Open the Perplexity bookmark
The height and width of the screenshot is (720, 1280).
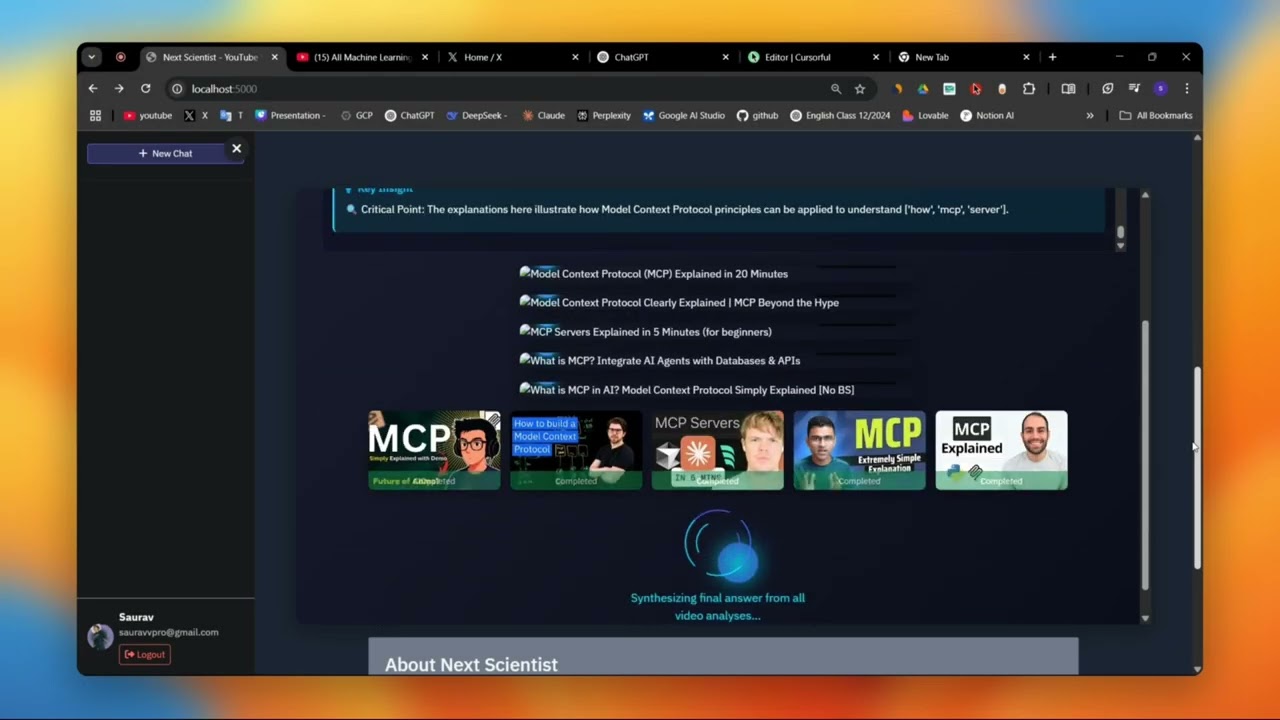[603, 116]
